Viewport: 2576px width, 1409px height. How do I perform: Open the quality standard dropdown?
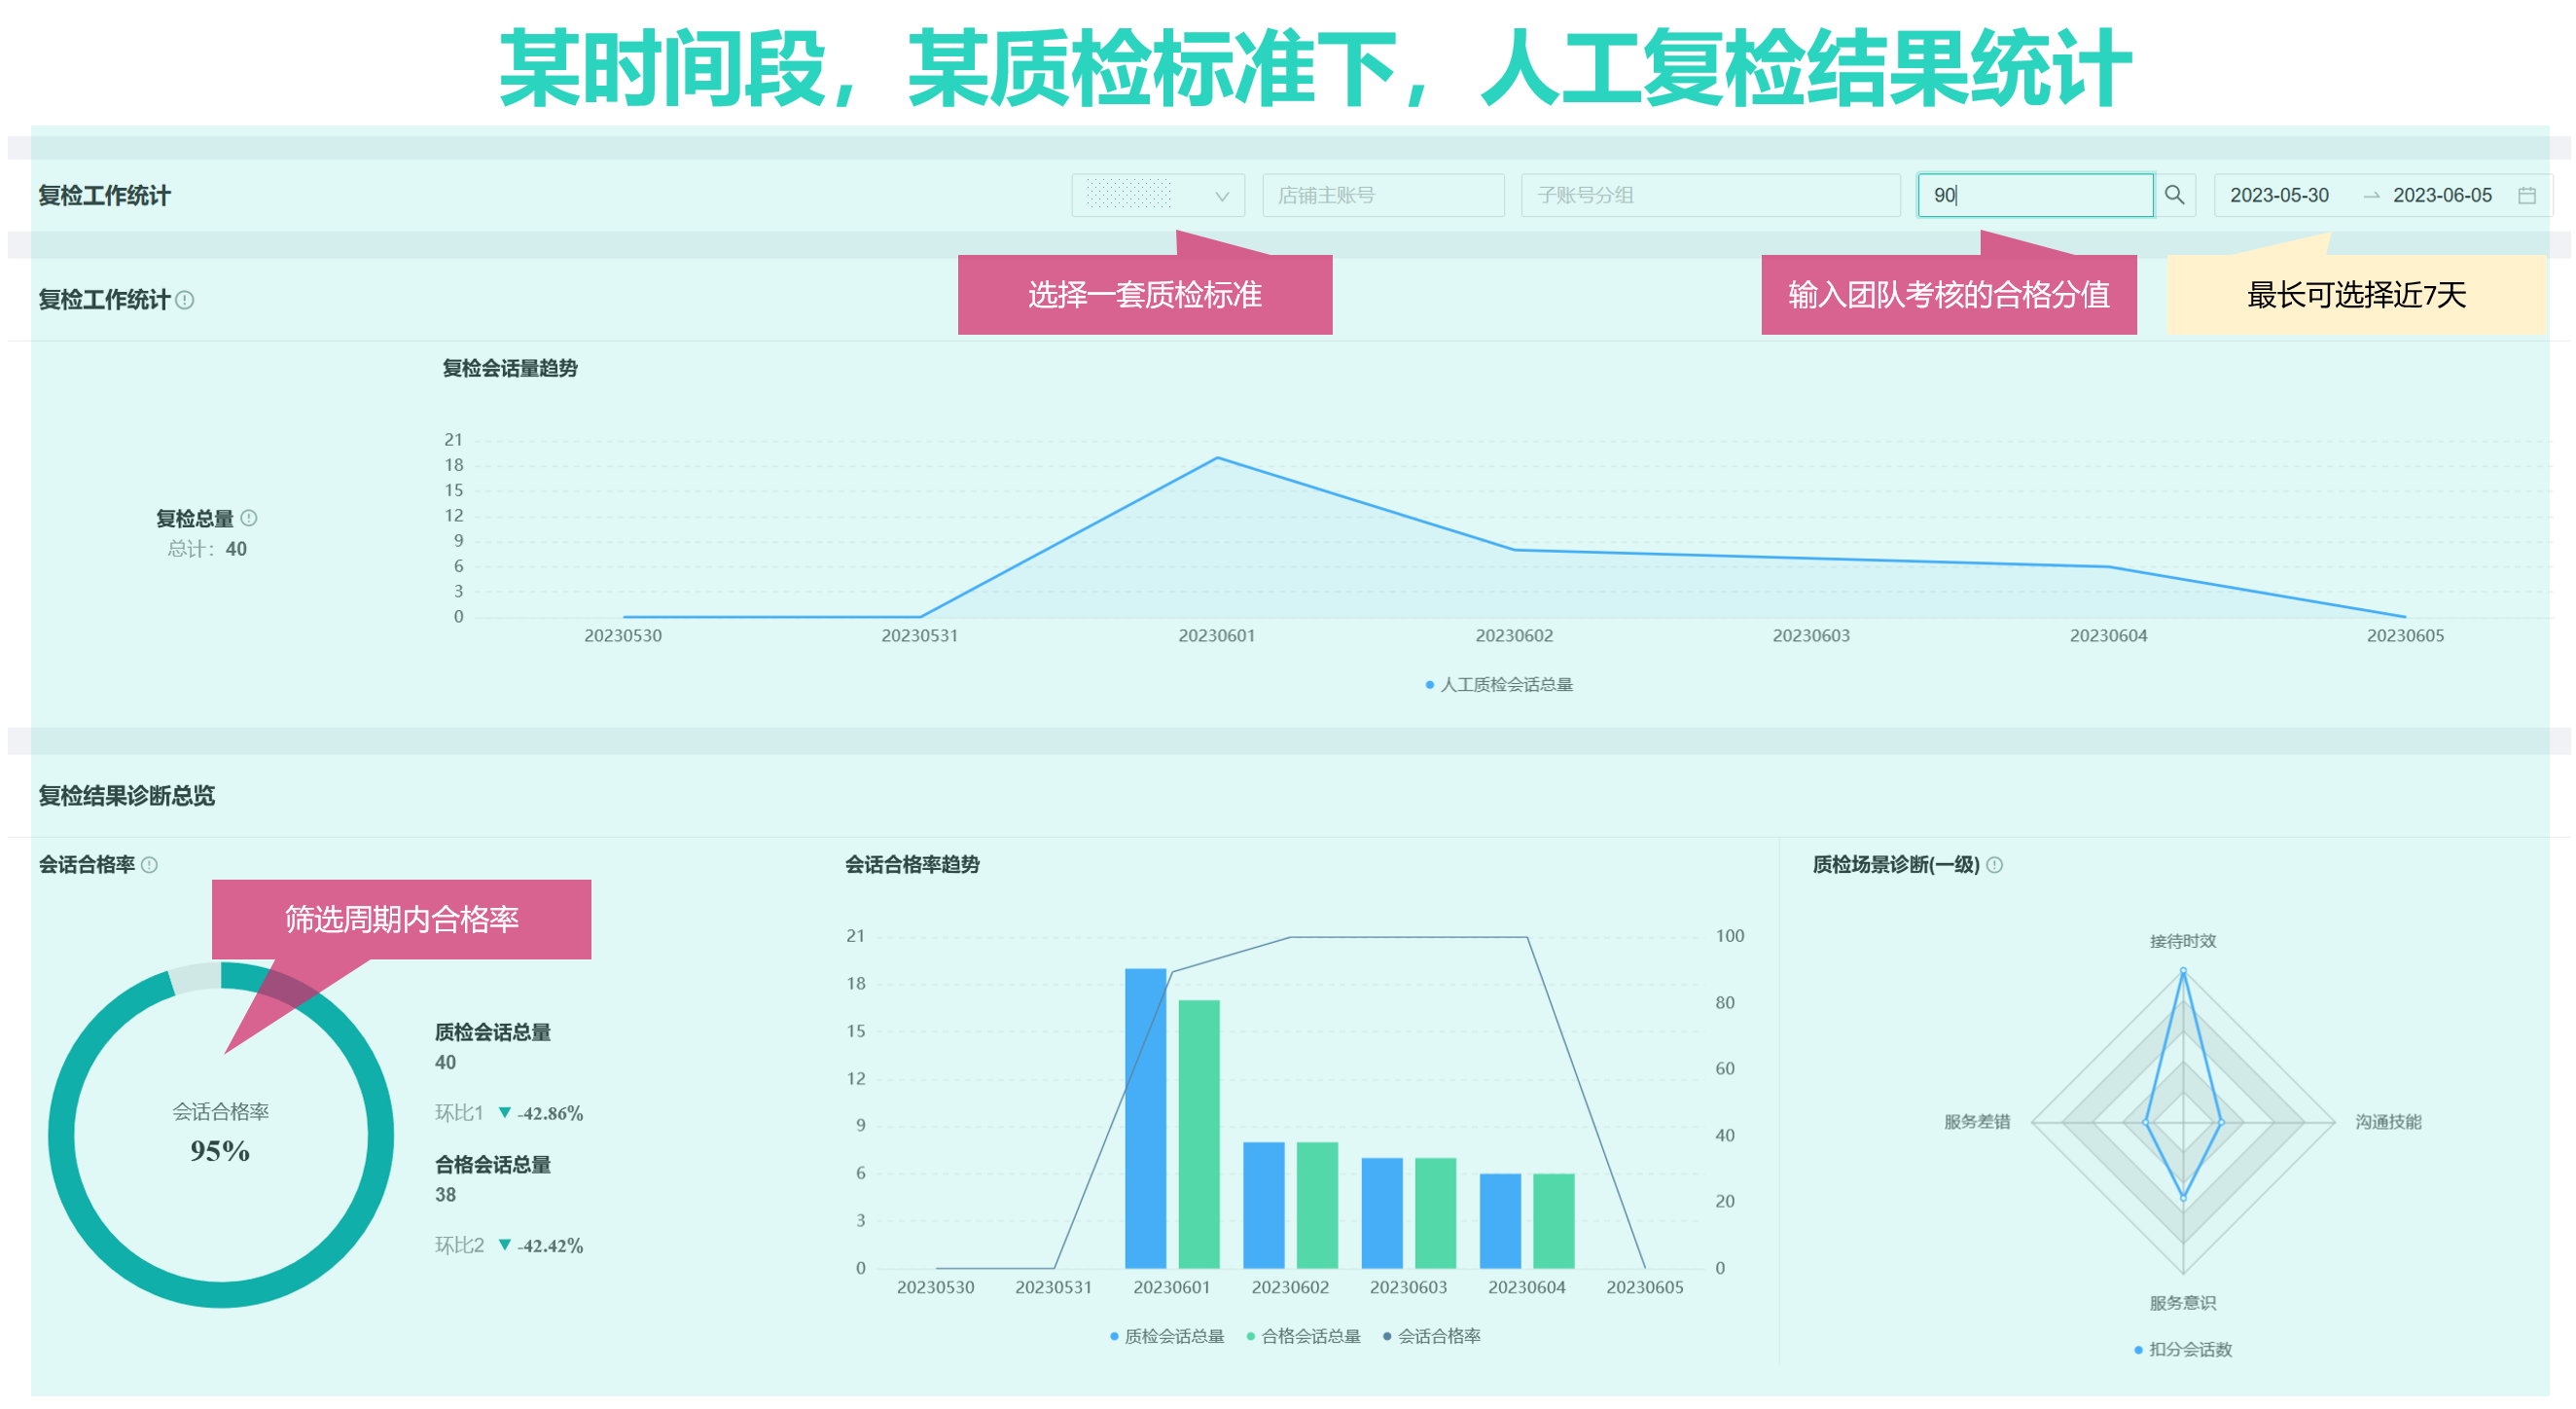click(1158, 195)
